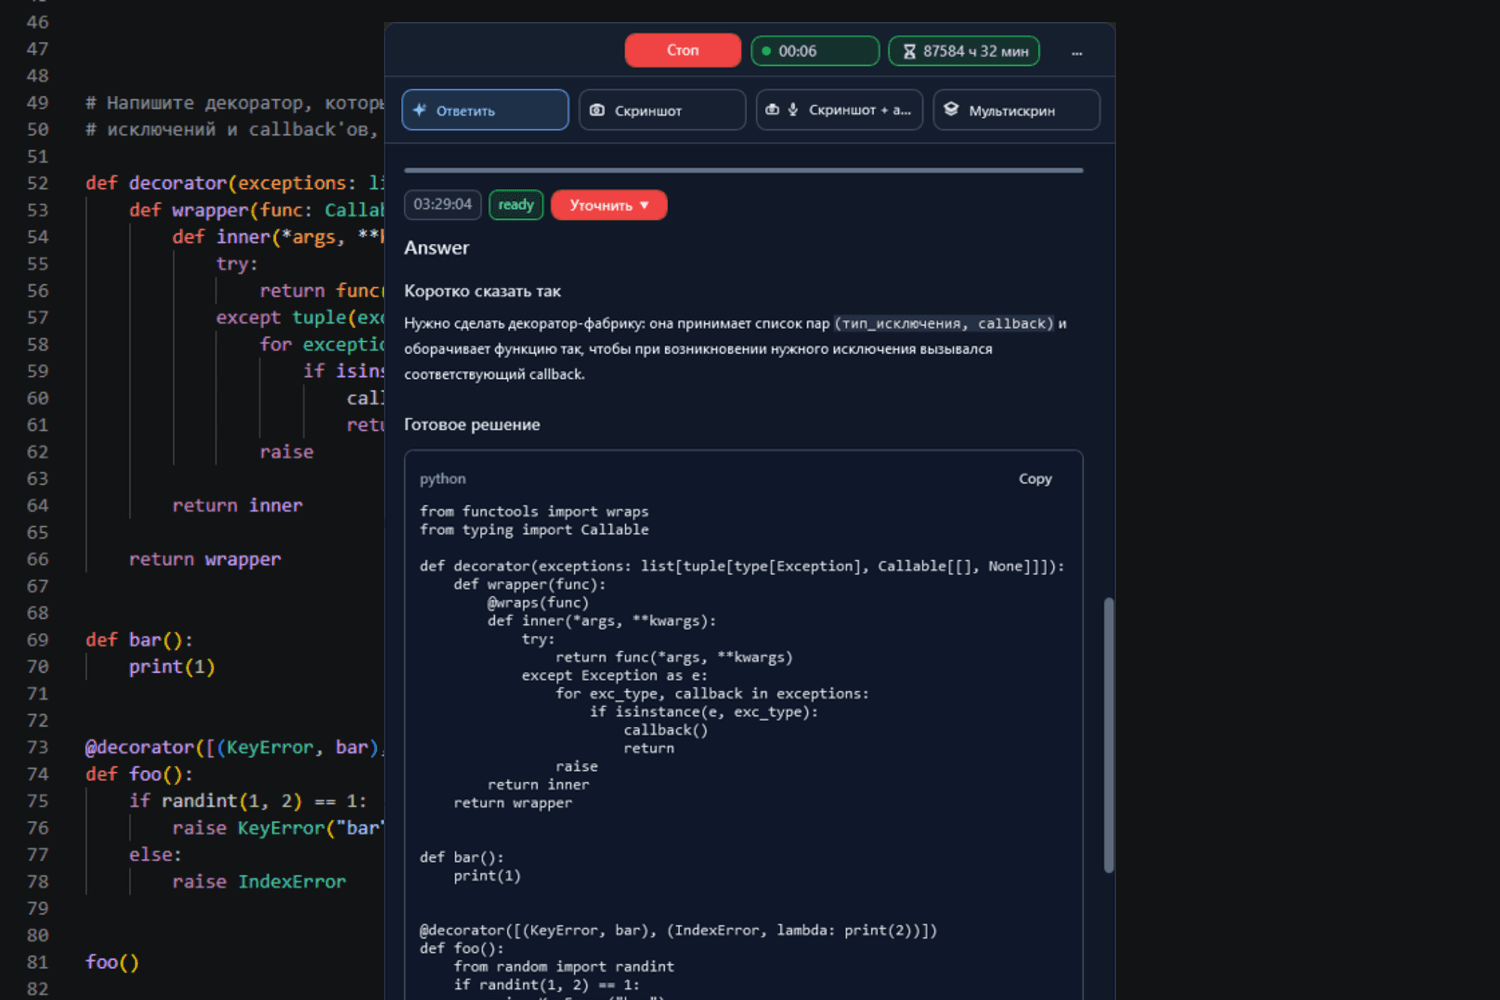1500x1000 pixels.
Task: Click the inline code (тип_исключения, callback)
Action: [x=944, y=324]
